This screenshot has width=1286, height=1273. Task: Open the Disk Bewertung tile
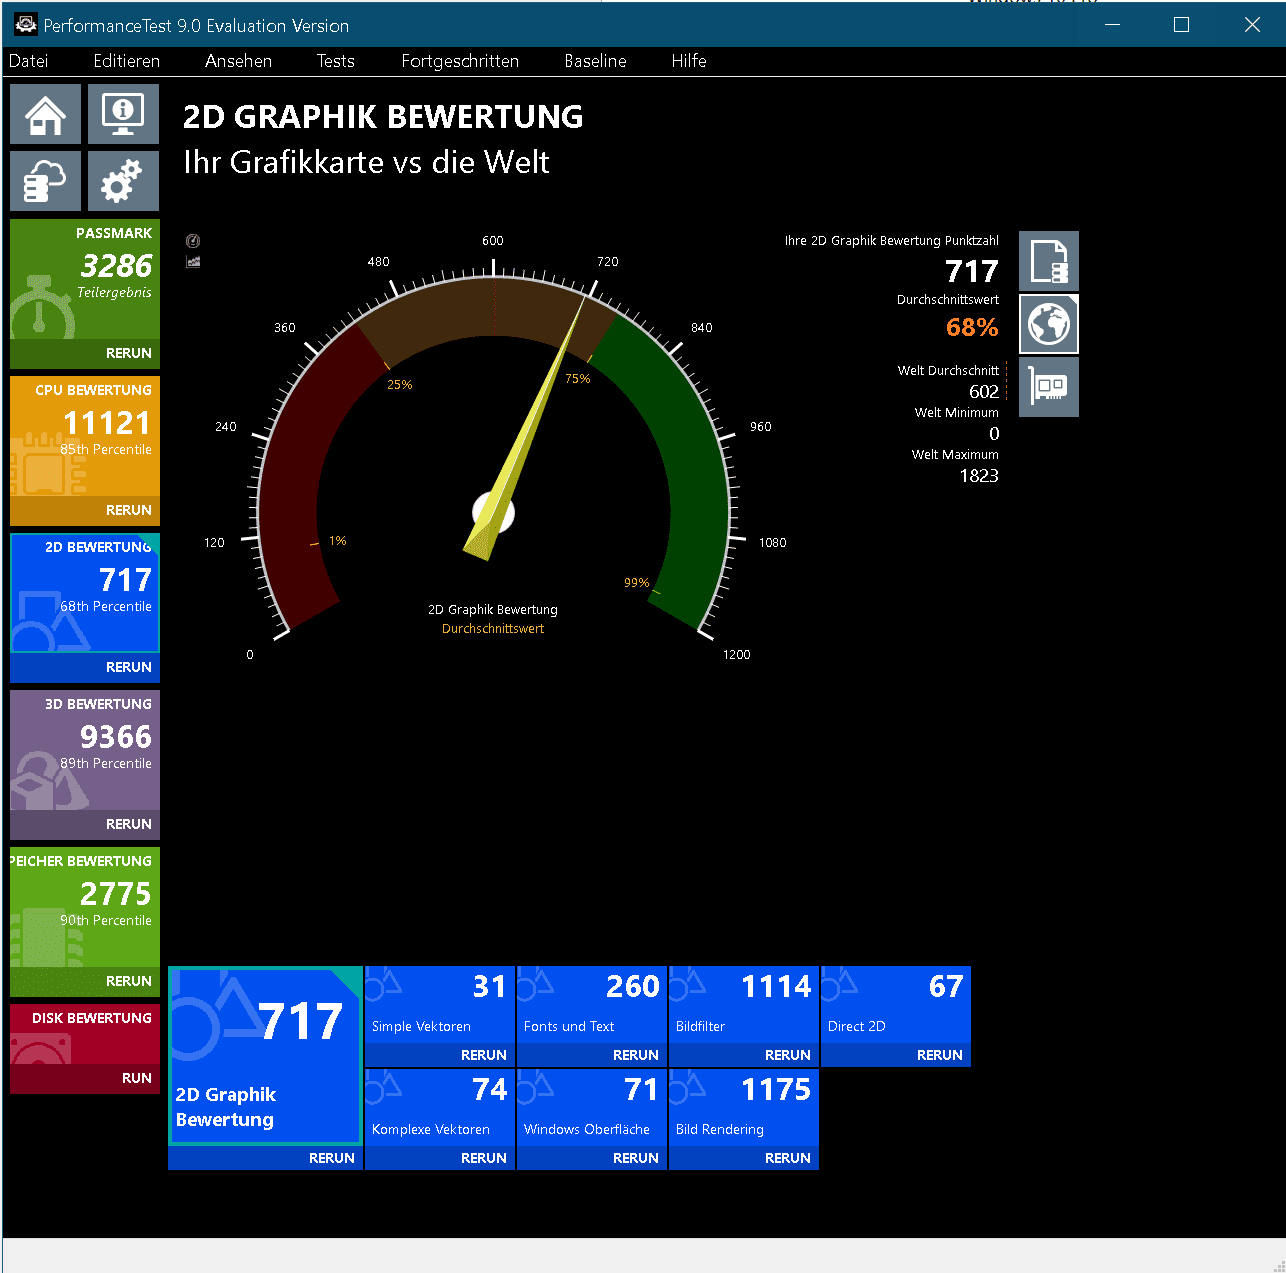pos(85,1035)
